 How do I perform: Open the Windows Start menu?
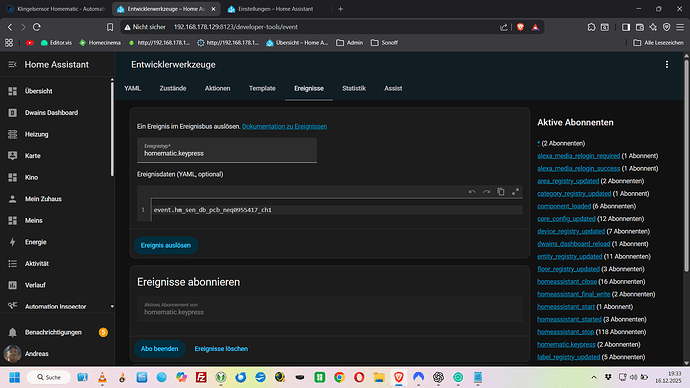click(15, 377)
